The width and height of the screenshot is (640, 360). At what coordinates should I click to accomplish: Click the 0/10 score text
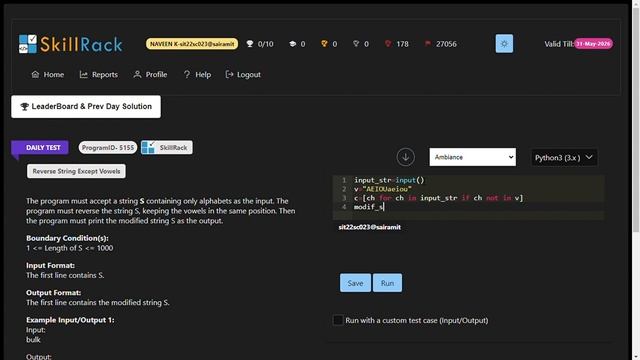(x=265, y=44)
